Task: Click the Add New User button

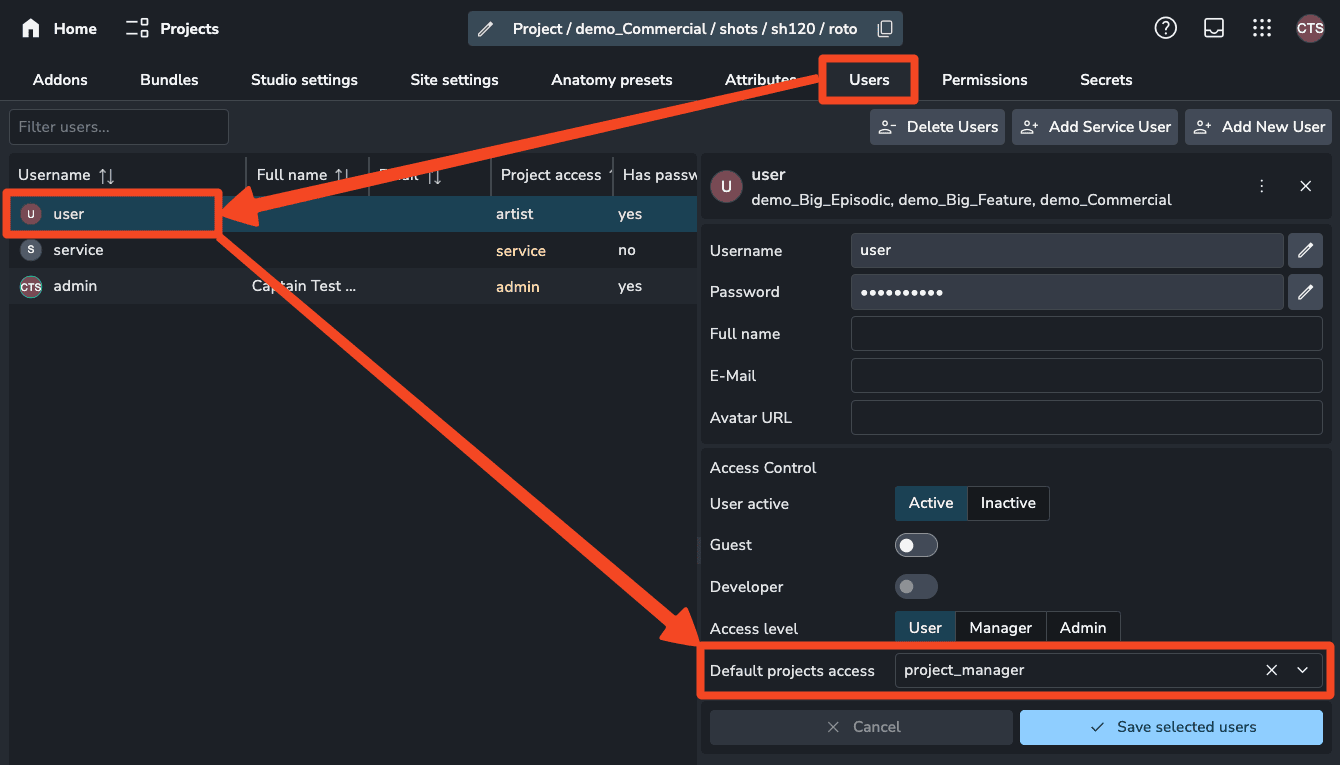Action: (1258, 127)
